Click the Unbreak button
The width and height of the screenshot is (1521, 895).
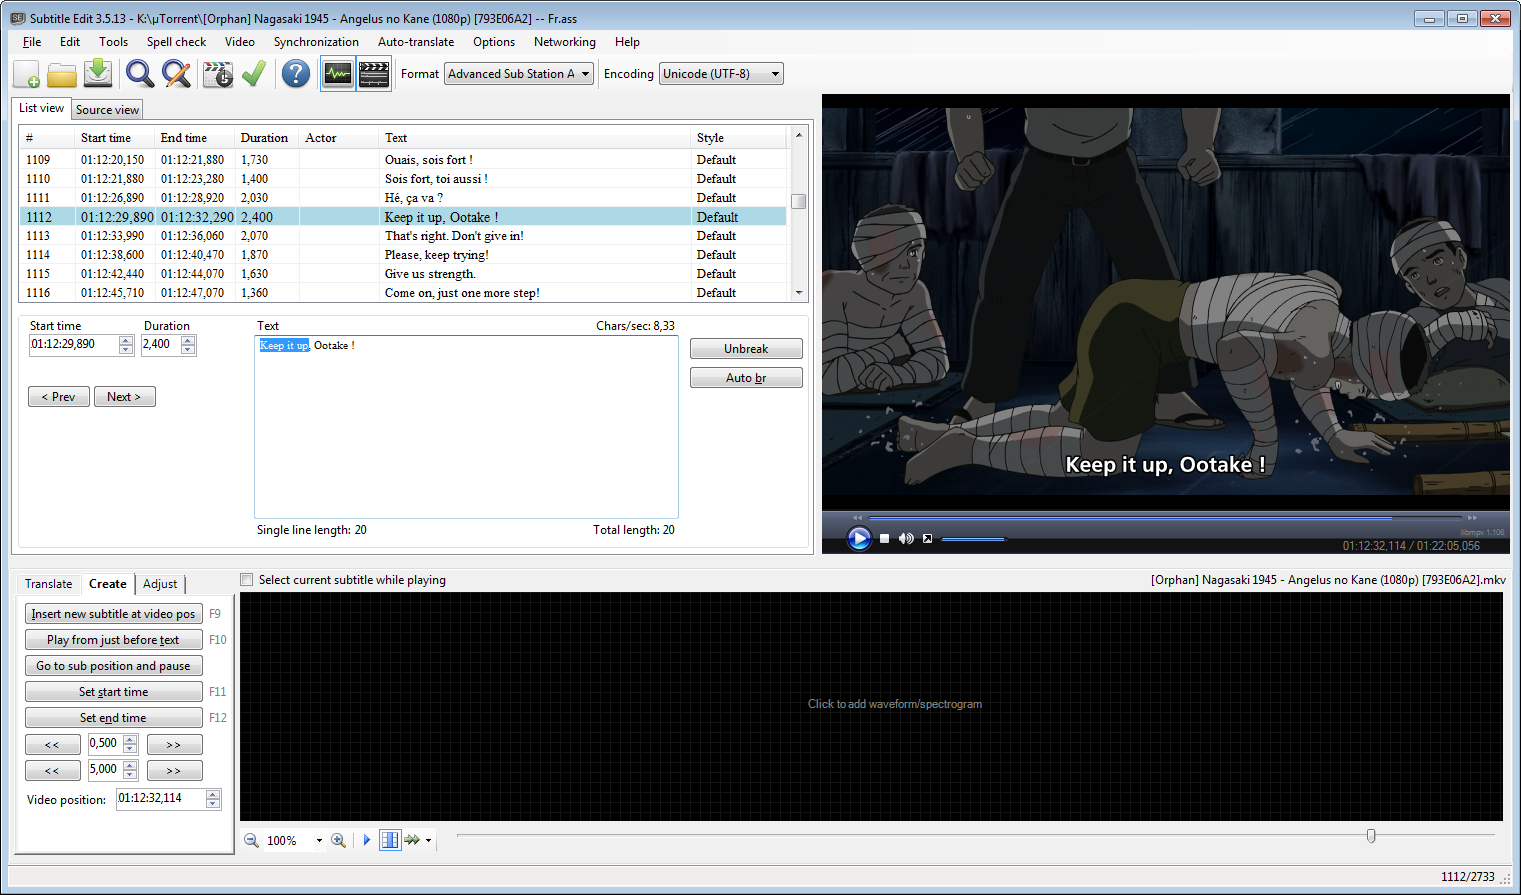click(746, 349)
